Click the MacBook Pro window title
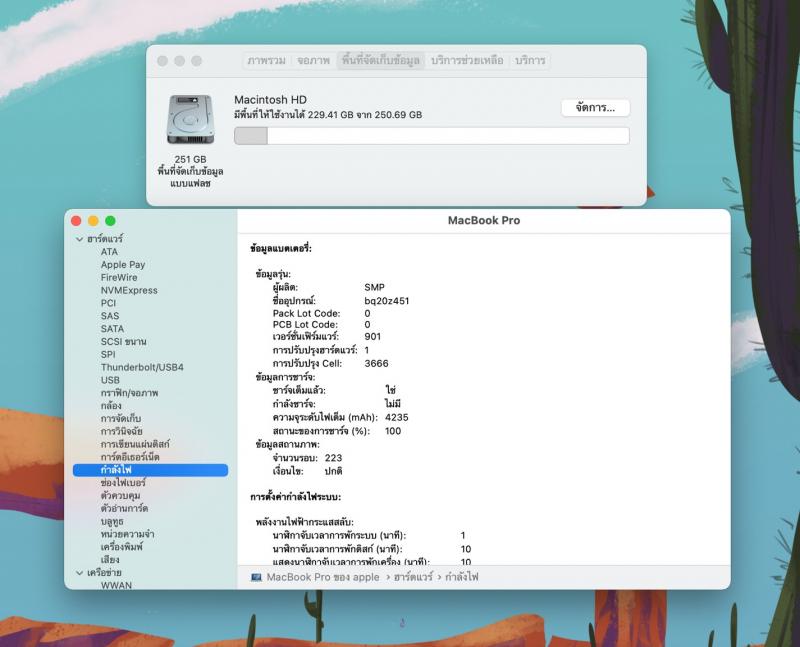 coord(484,220)
